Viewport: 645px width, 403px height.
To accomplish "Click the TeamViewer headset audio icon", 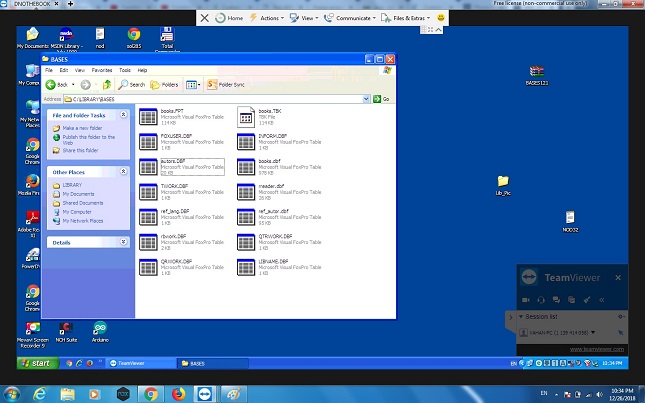I will pyautogui.click(x=541, y=300).
